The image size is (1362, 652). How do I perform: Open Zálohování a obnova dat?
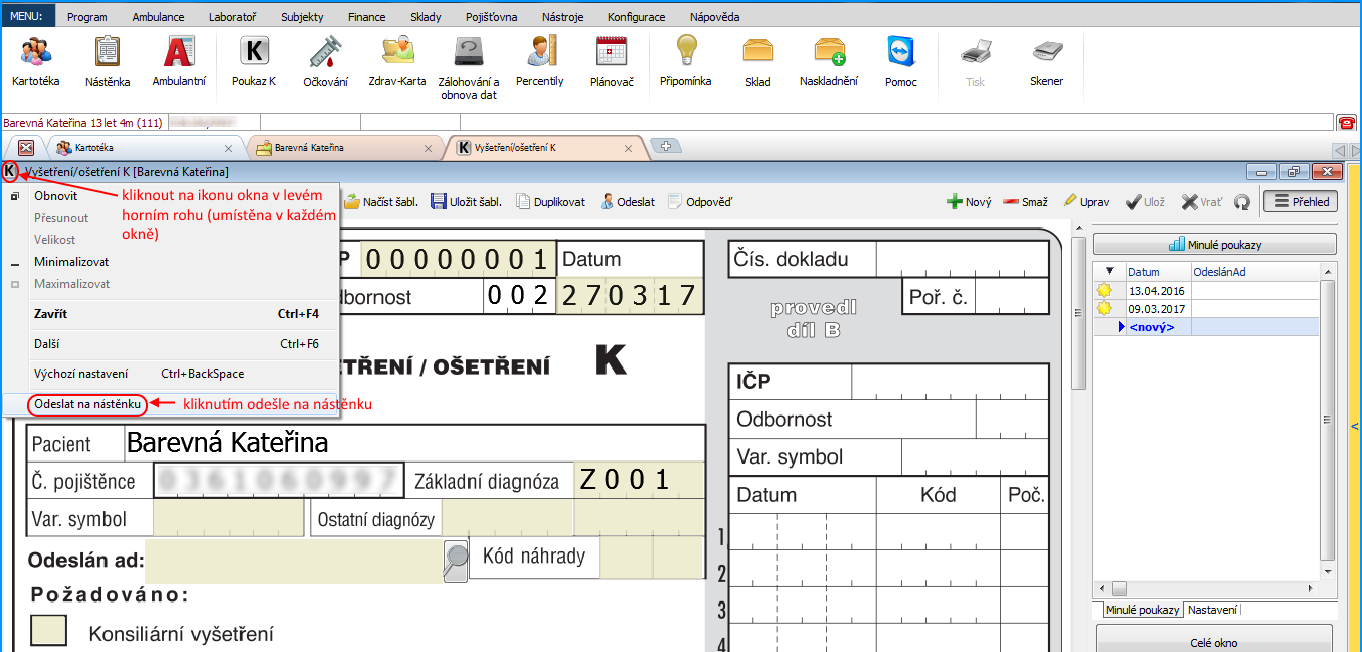[x=468, y=62]
